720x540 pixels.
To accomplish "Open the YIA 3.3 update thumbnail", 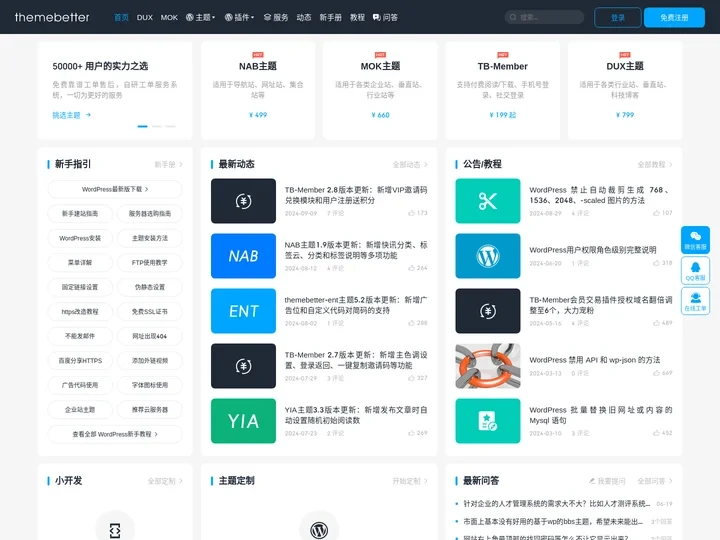I will [x=243, y=421].
